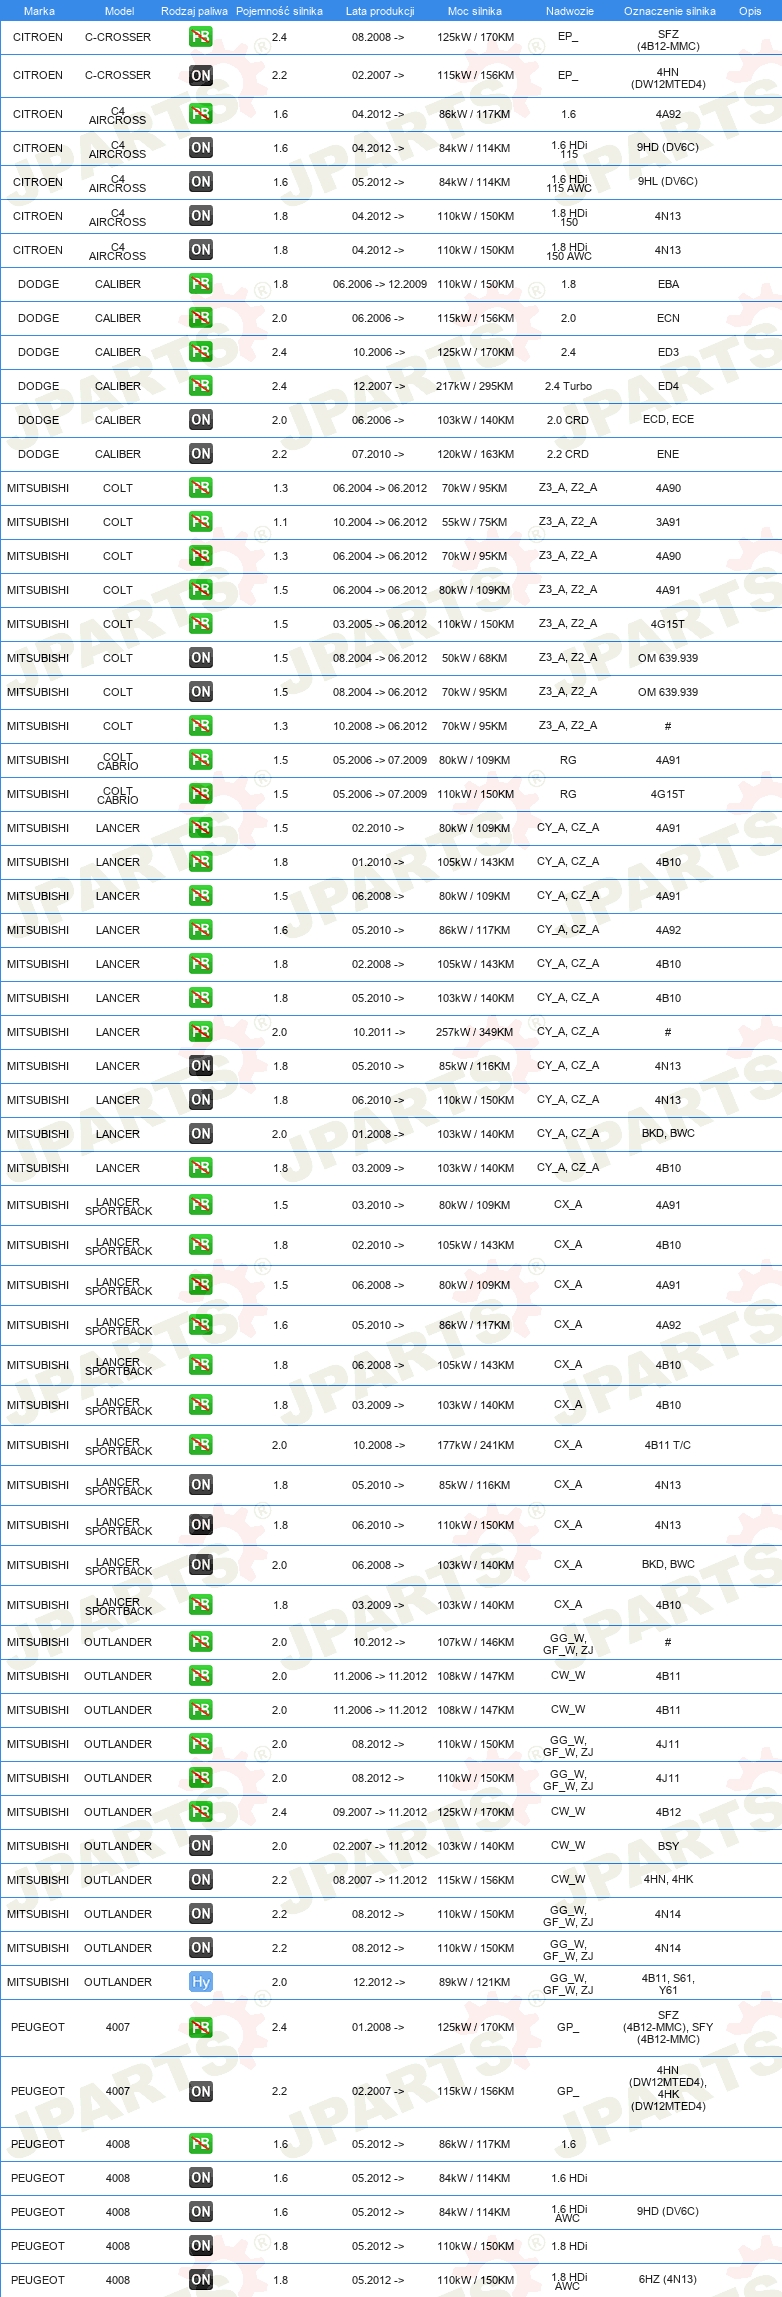This screenshot has width=782, height=2297.
Task: Click petrol icon in Colt 10.2008 -> 06.2012 row
Action: (201, 726)
